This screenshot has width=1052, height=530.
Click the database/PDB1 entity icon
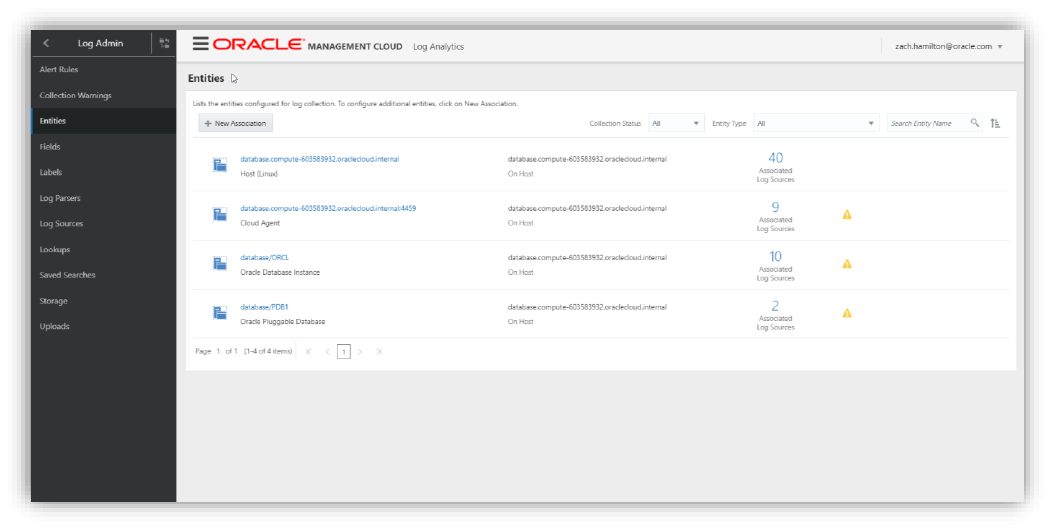point(219,313)
